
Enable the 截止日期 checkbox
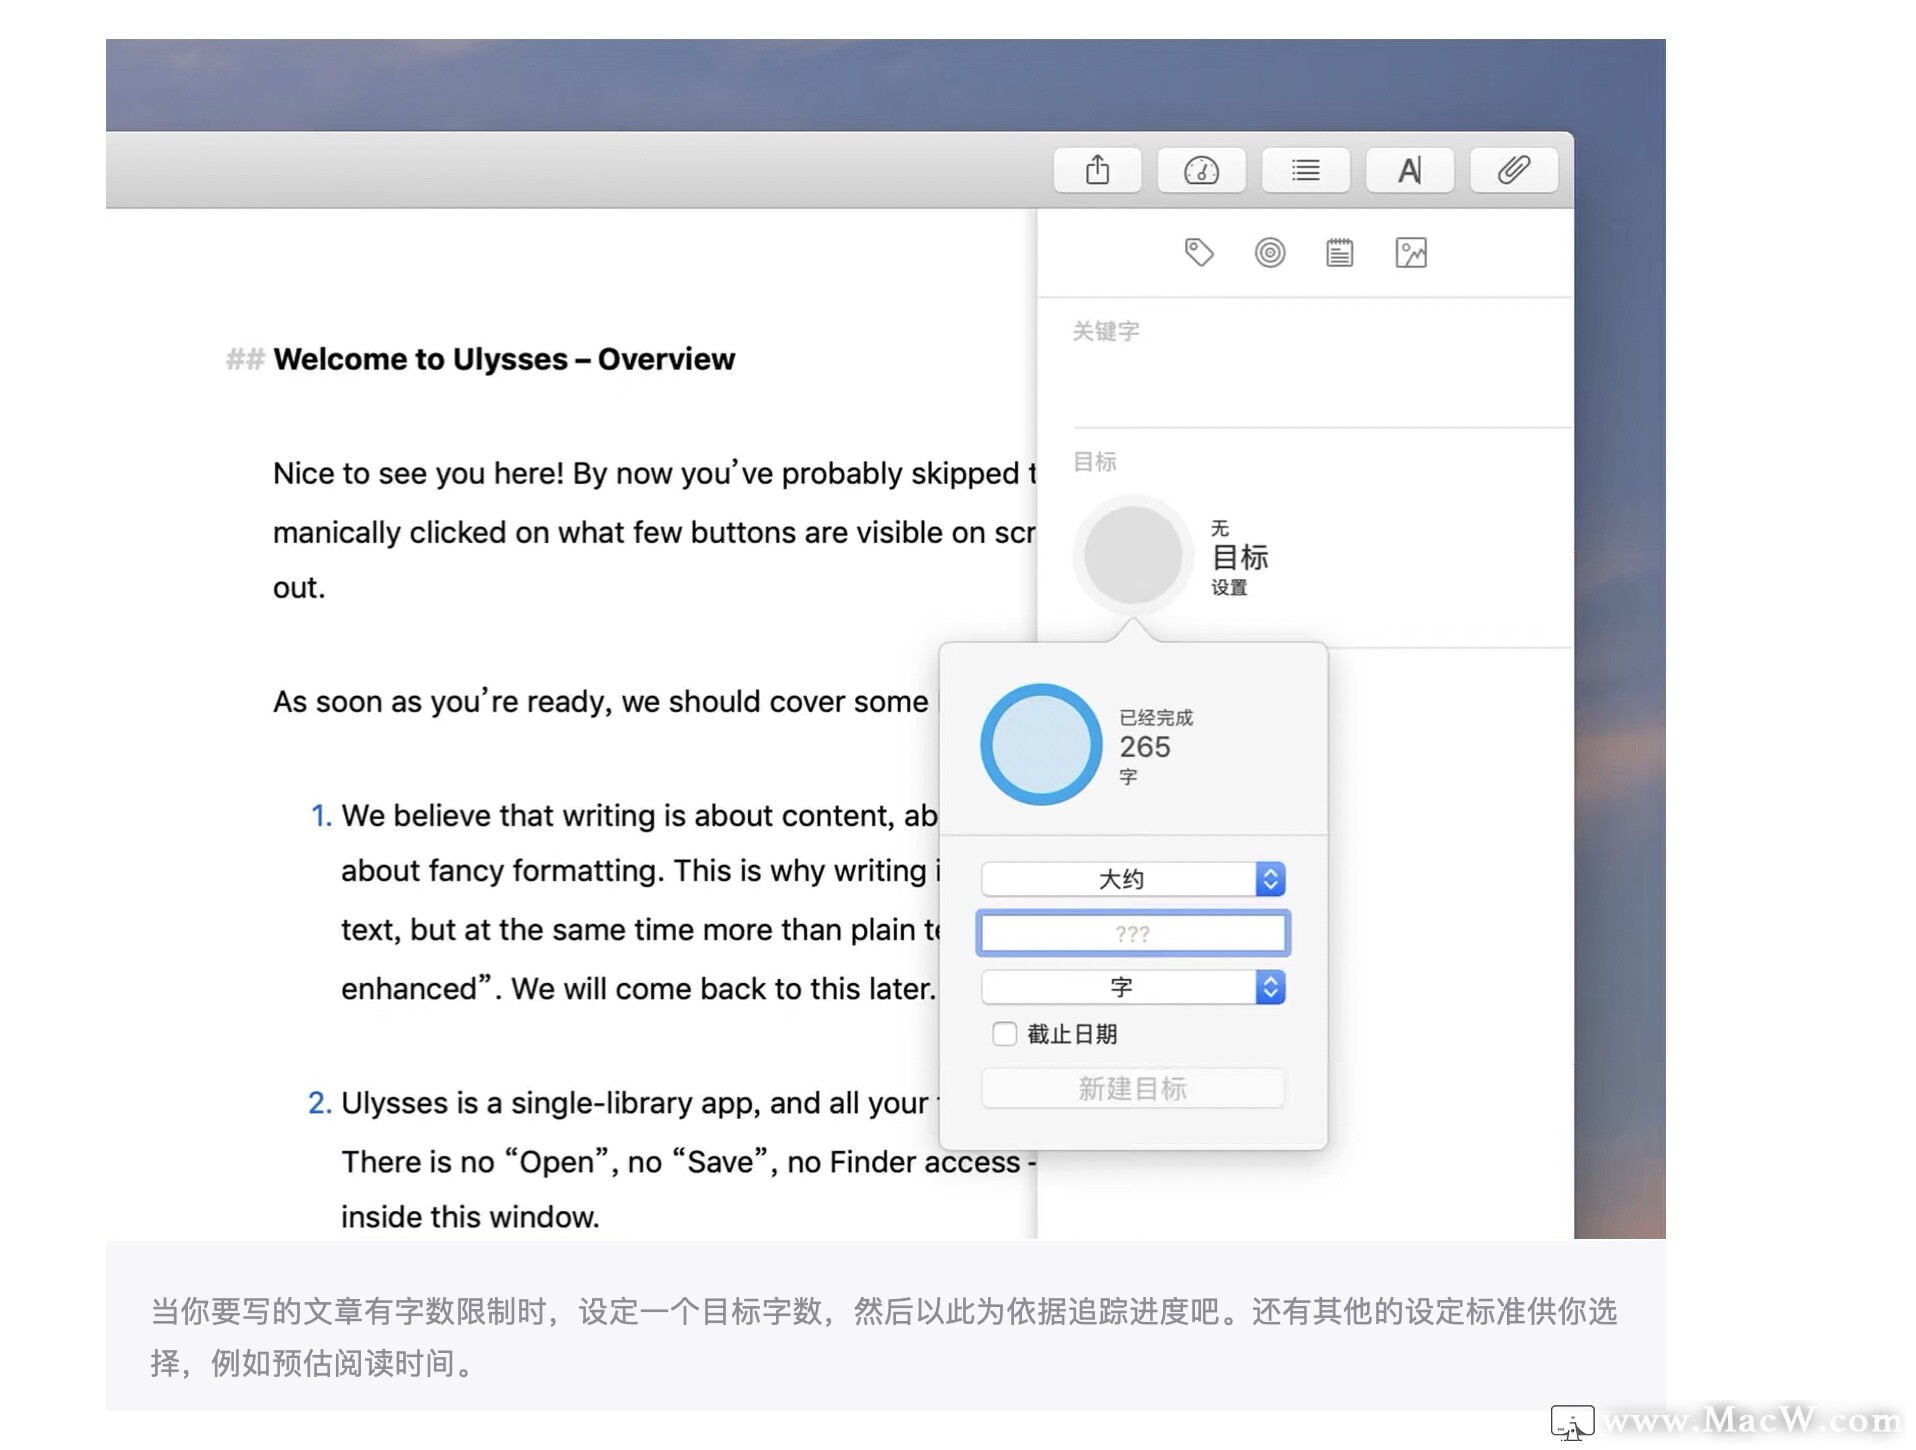1005,1034
